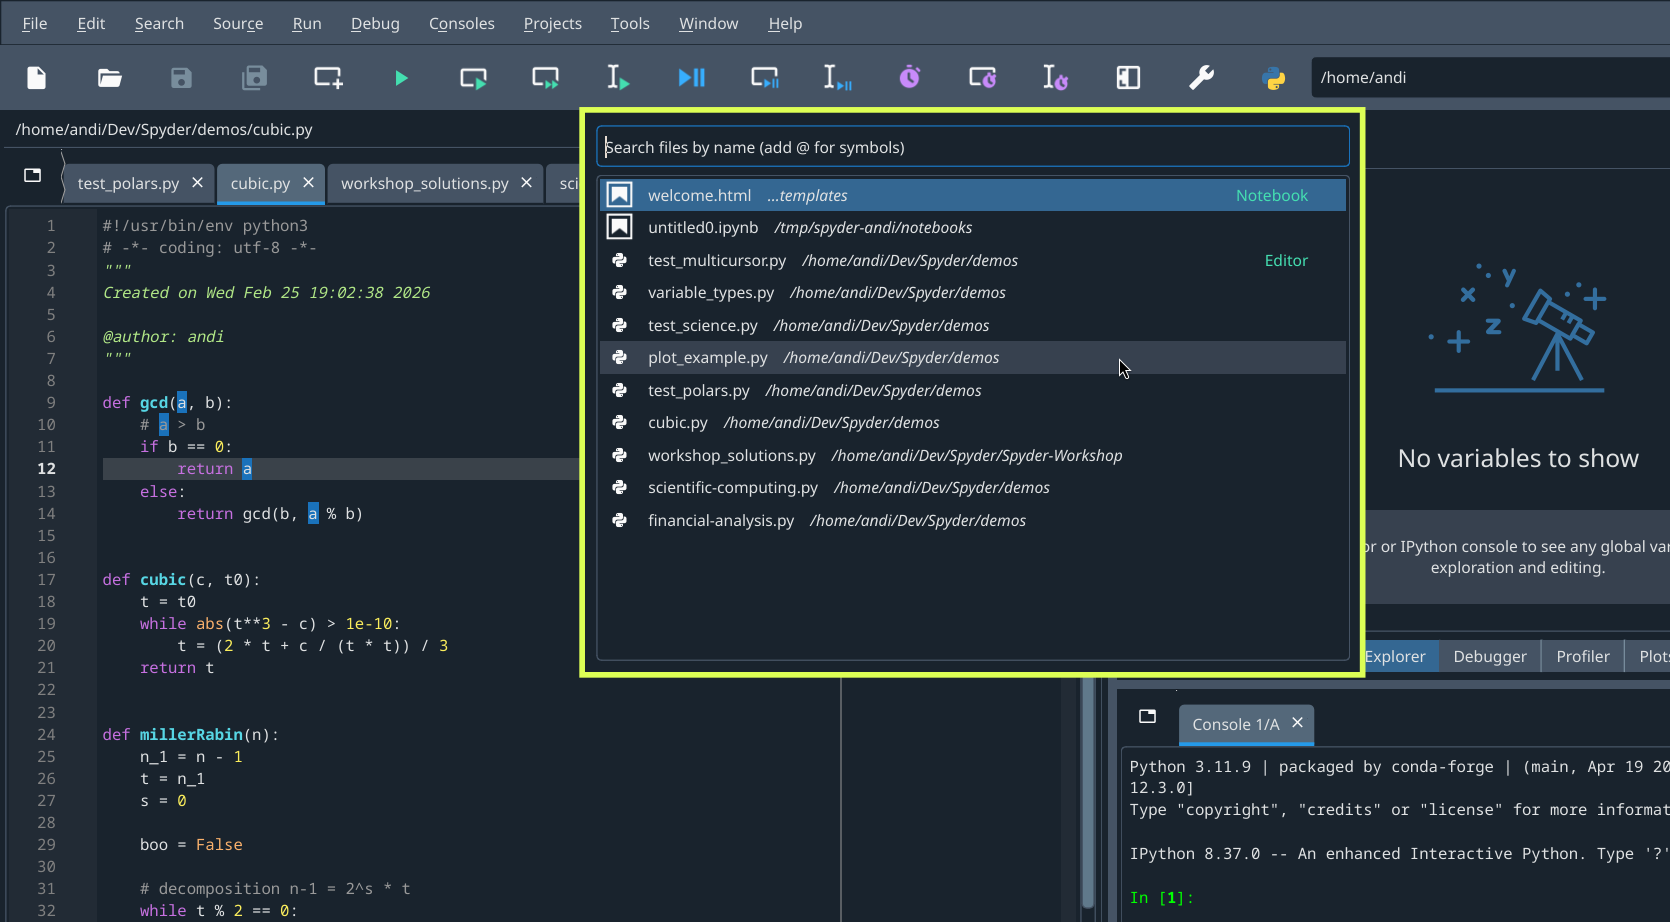The height and width of the screenshot is (922, 1670).
Task: Open an existing file
Action: (109, 78)
